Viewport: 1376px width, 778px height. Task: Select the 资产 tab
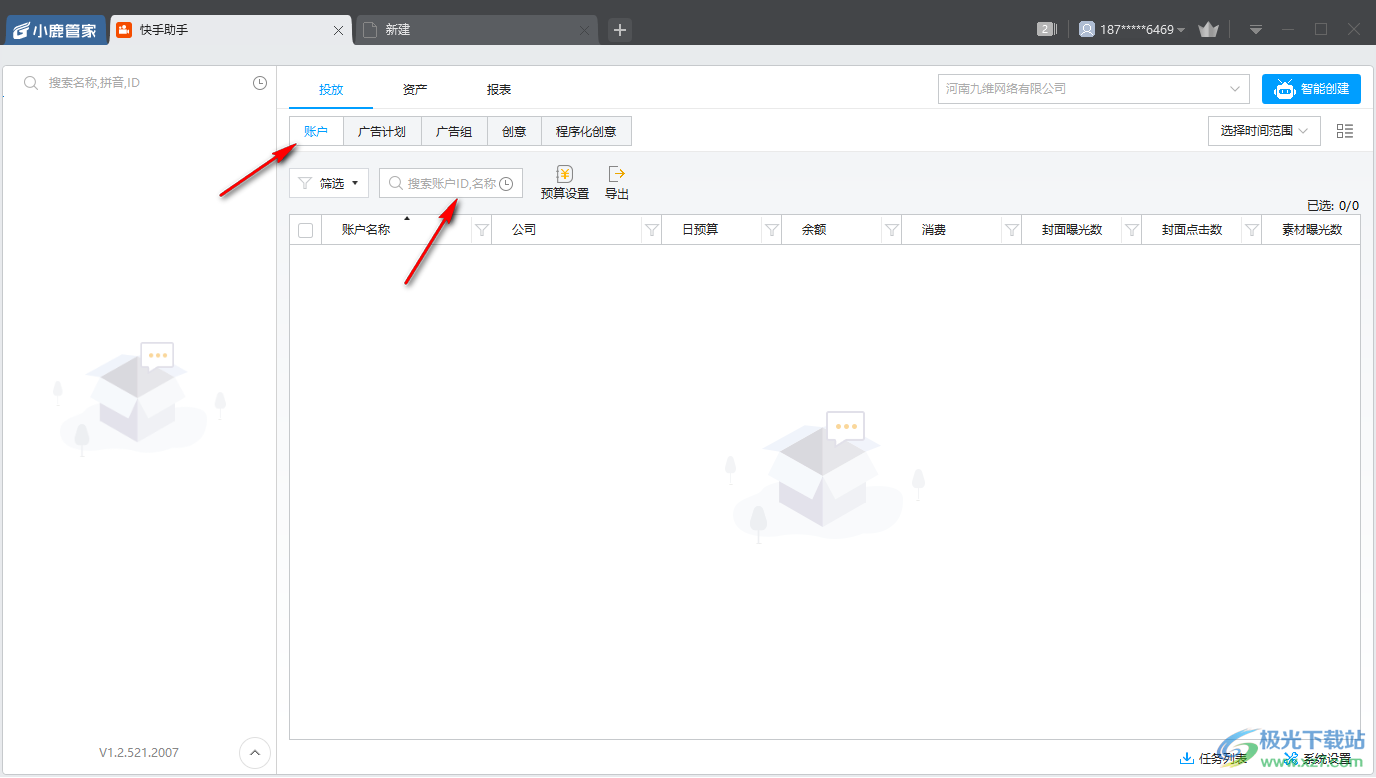415,90
